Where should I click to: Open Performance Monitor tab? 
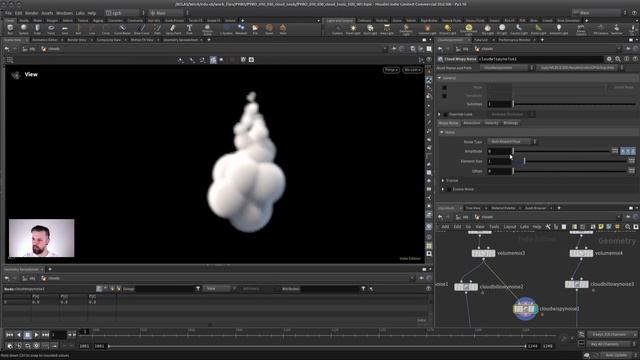(x=514, y=40)
